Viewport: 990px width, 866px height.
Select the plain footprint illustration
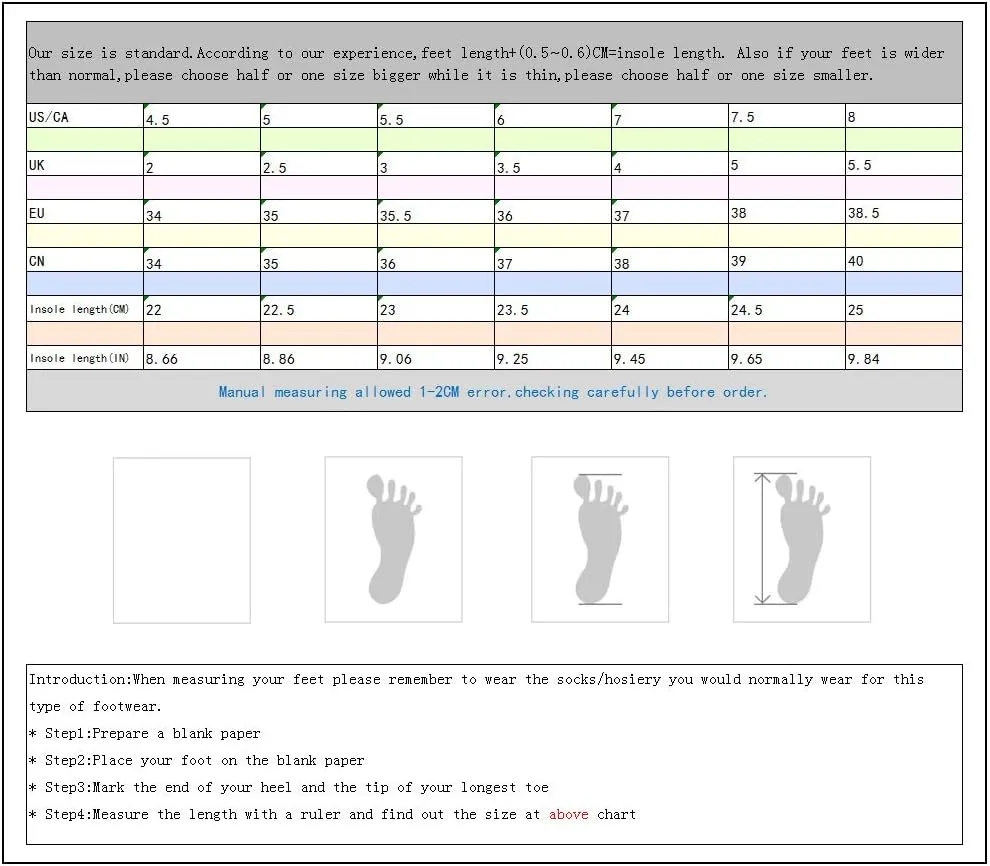click(393, 540)
